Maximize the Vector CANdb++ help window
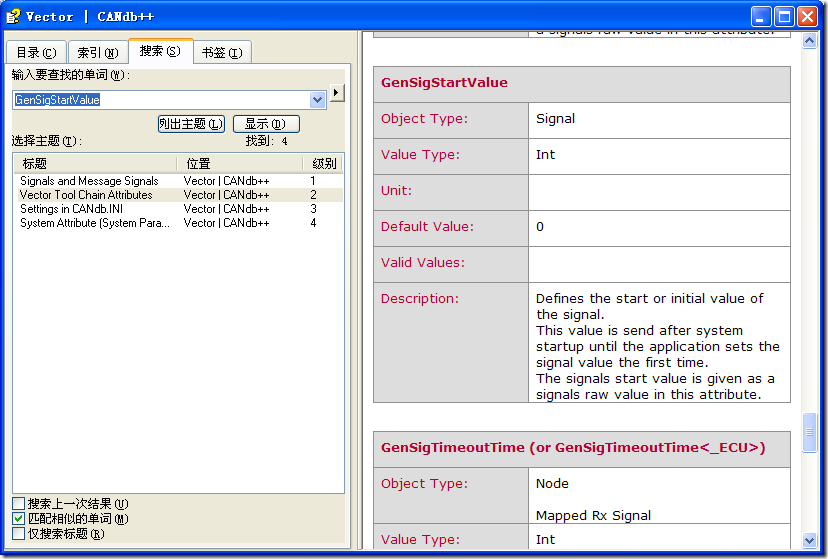828x559 pixels. pyautogui.click(x=784, y=17)
